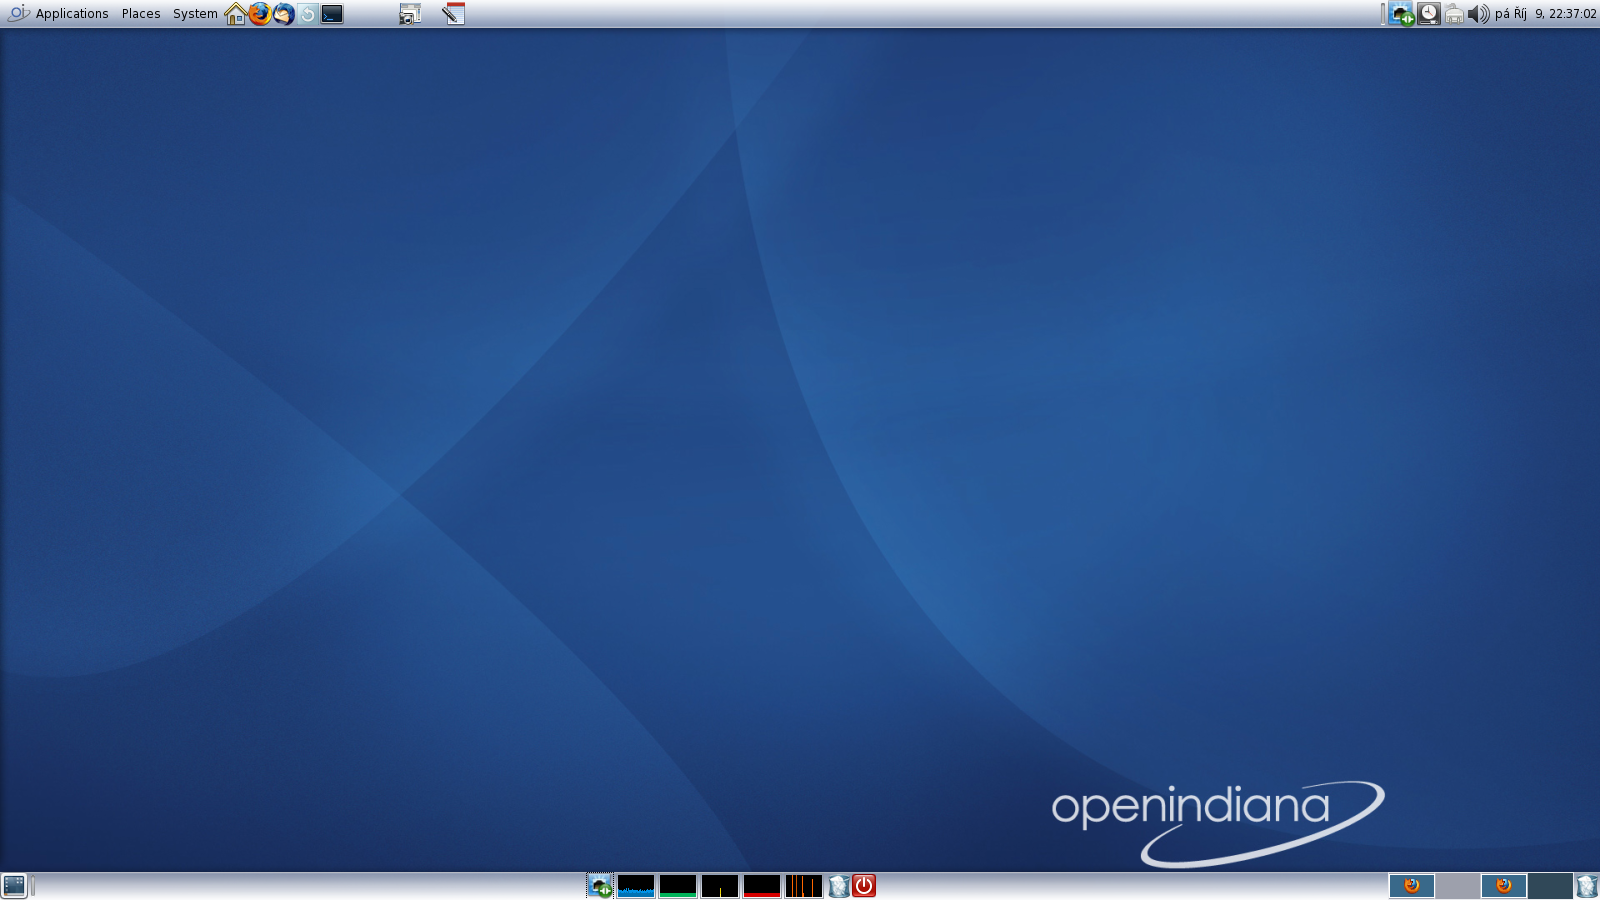Open the blue system monitor graph
The image size is (1600, 900).
(x=636, y=886)
